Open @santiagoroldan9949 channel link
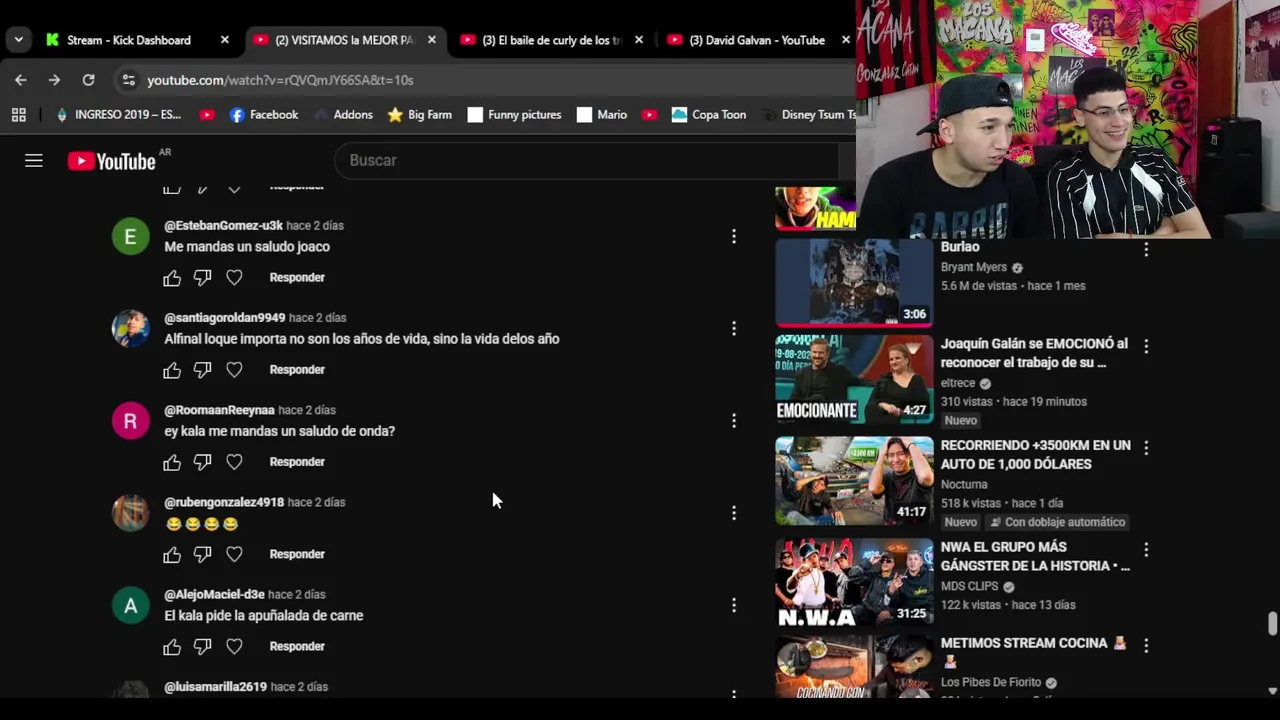The width and height of the screenshot is (1280, 720). pos(225,318)
